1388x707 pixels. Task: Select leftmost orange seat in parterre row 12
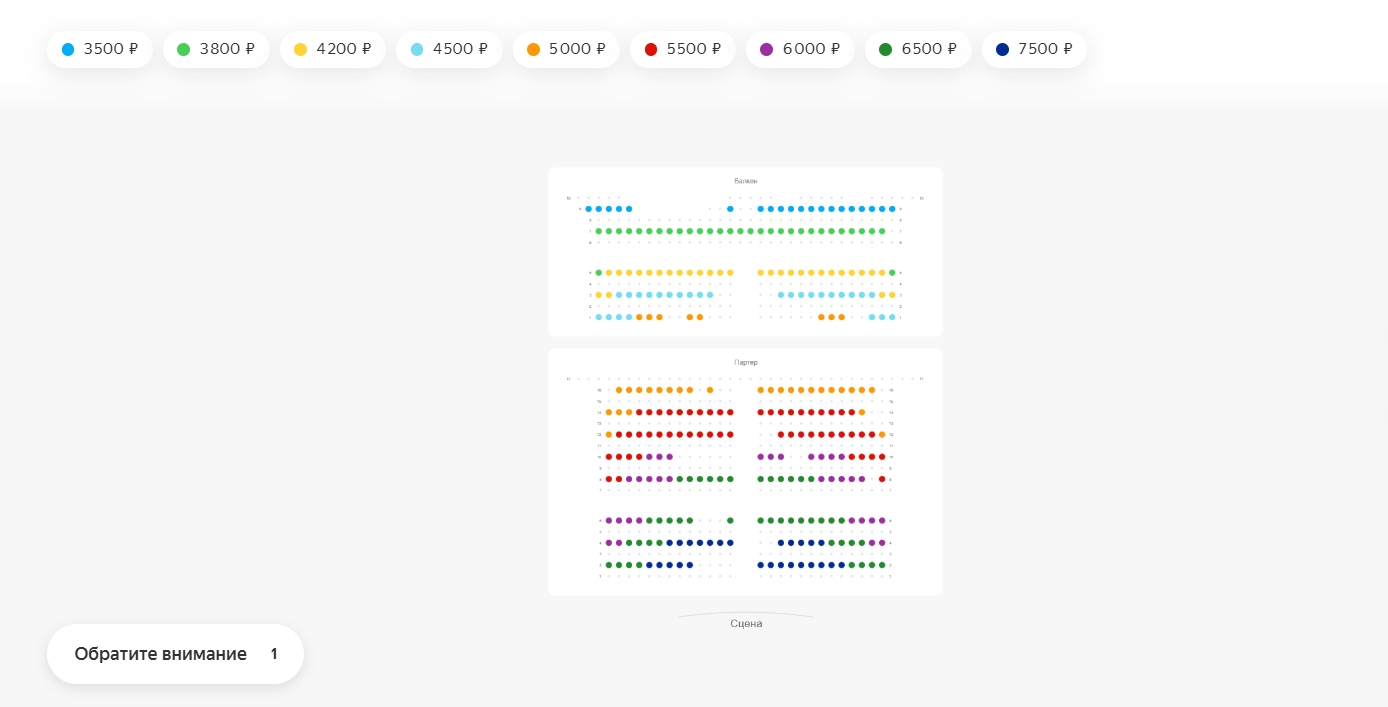click(608, 434)
